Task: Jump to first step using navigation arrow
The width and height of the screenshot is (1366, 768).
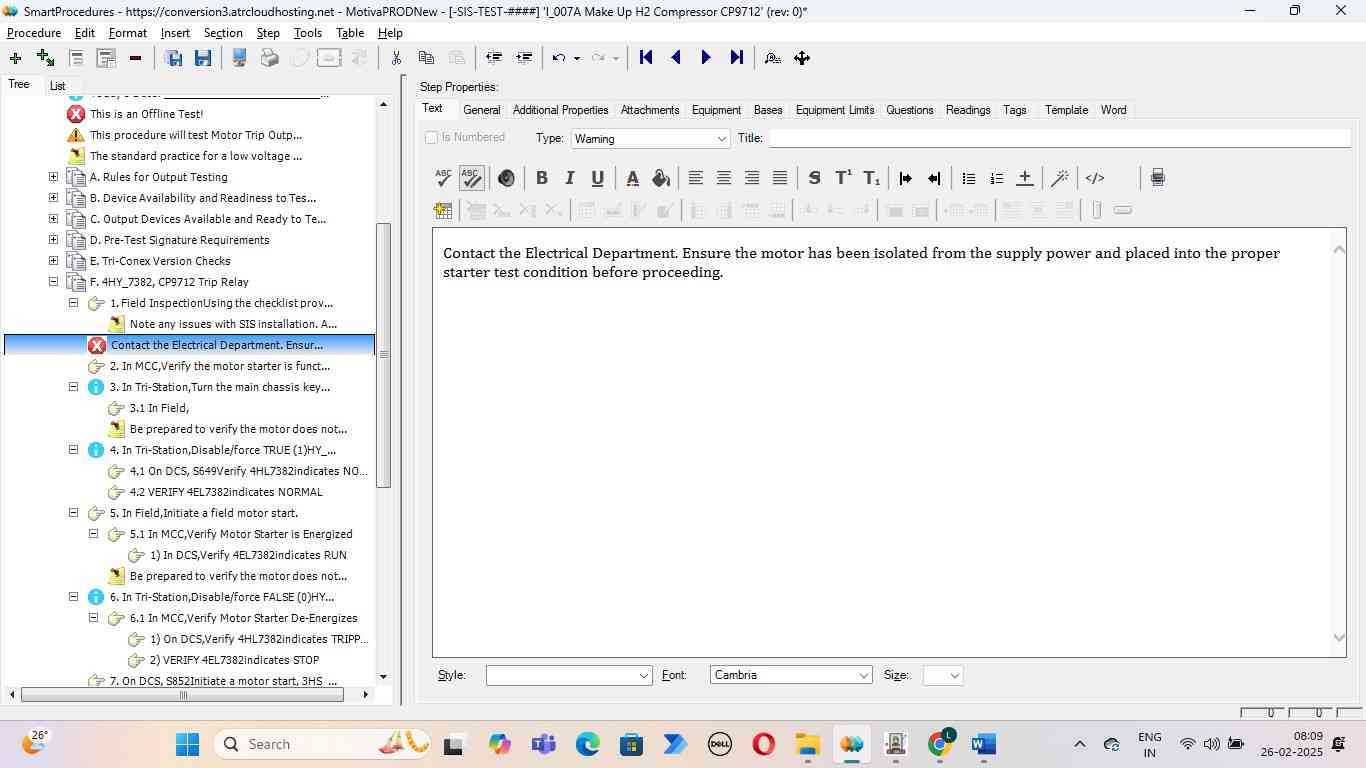Action: pos(646,58)
